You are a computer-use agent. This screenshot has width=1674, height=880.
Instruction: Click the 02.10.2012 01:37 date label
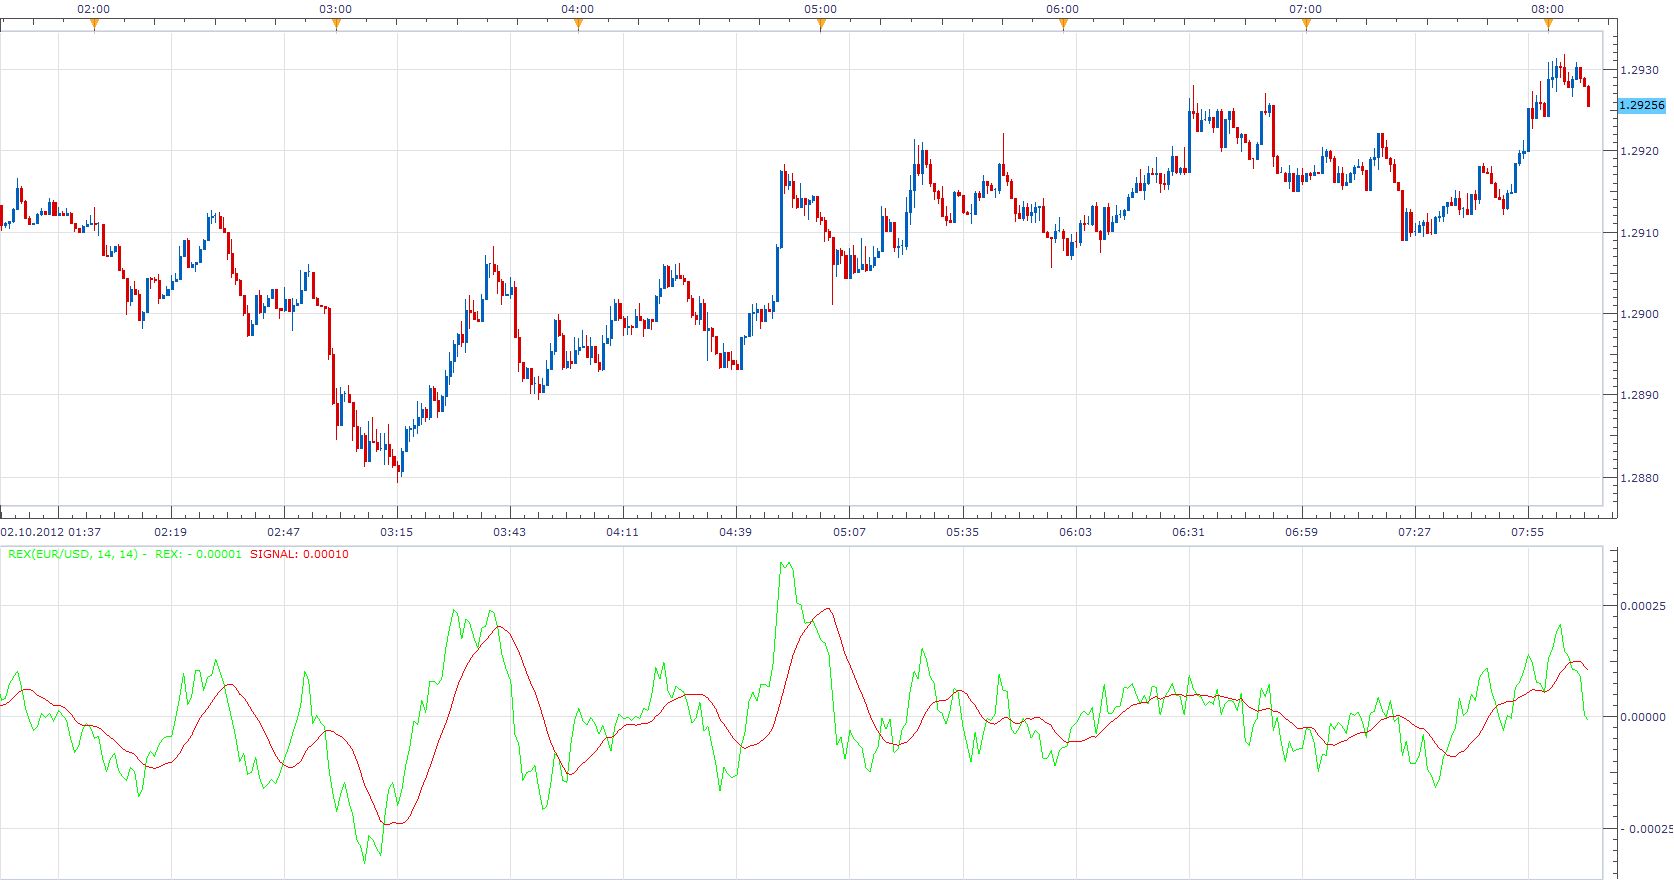pyautogui.click(x=51, y=532)
